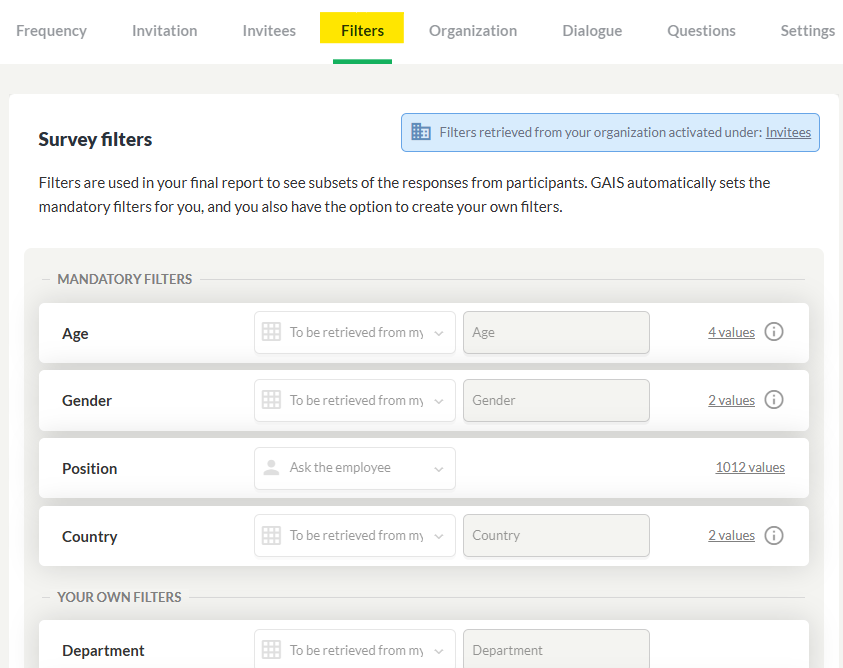Image resolution: width=843 pixels, height=668 pixels.
Task: Open the Frequency tab
Action: 51,31
